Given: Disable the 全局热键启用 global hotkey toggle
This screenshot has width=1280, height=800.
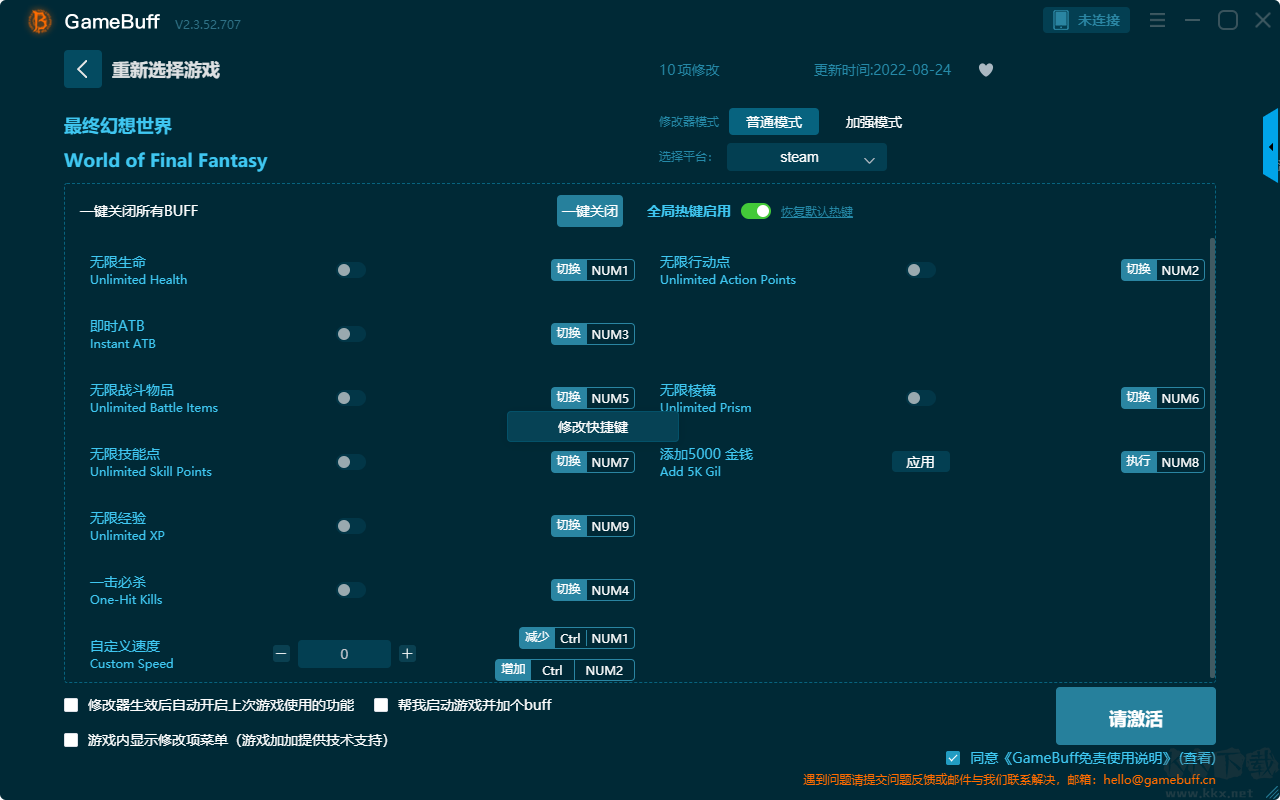Looking at the screenshot, I should (756, 211).
